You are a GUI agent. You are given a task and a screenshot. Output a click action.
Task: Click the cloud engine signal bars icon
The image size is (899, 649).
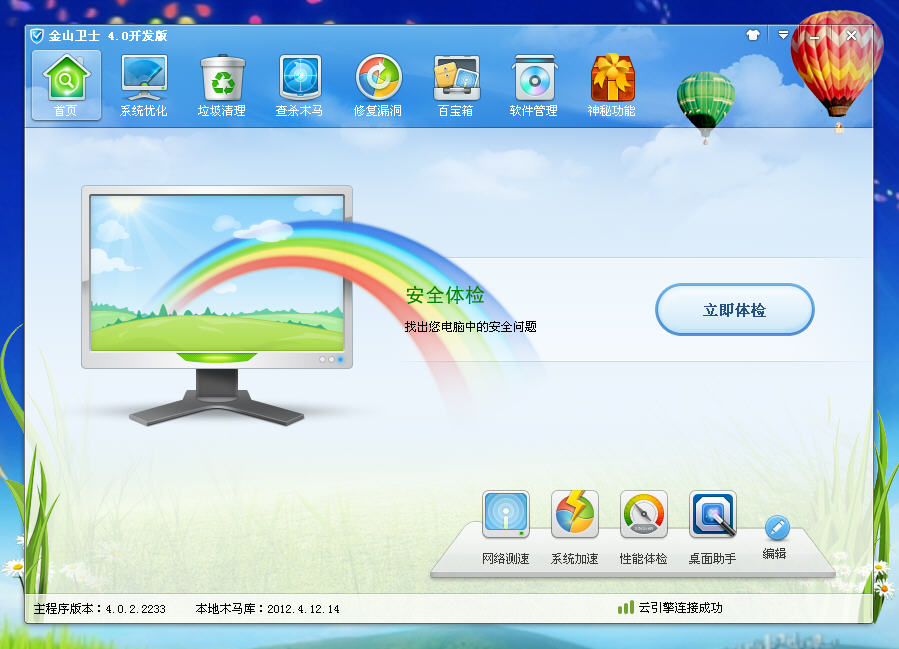click(x=626, y=608)
